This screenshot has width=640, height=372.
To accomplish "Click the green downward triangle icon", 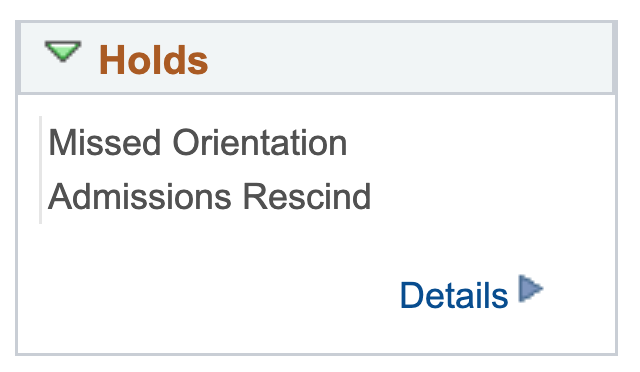I will coord(63,51).
